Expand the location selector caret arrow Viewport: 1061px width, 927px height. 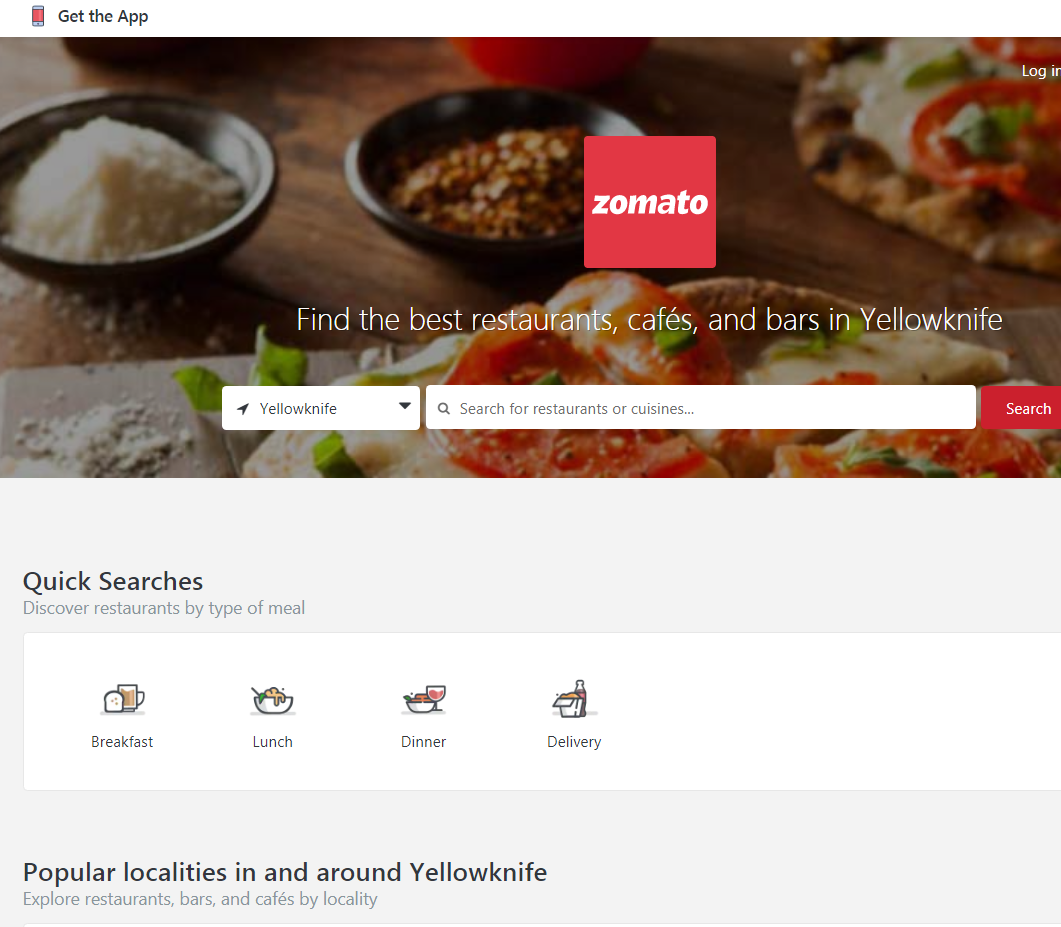click(405, 406)
